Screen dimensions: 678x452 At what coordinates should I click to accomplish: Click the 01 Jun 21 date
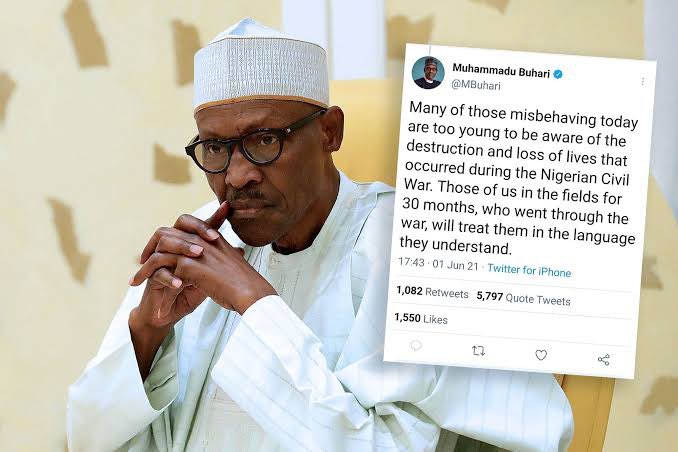(x=455, y=265)
